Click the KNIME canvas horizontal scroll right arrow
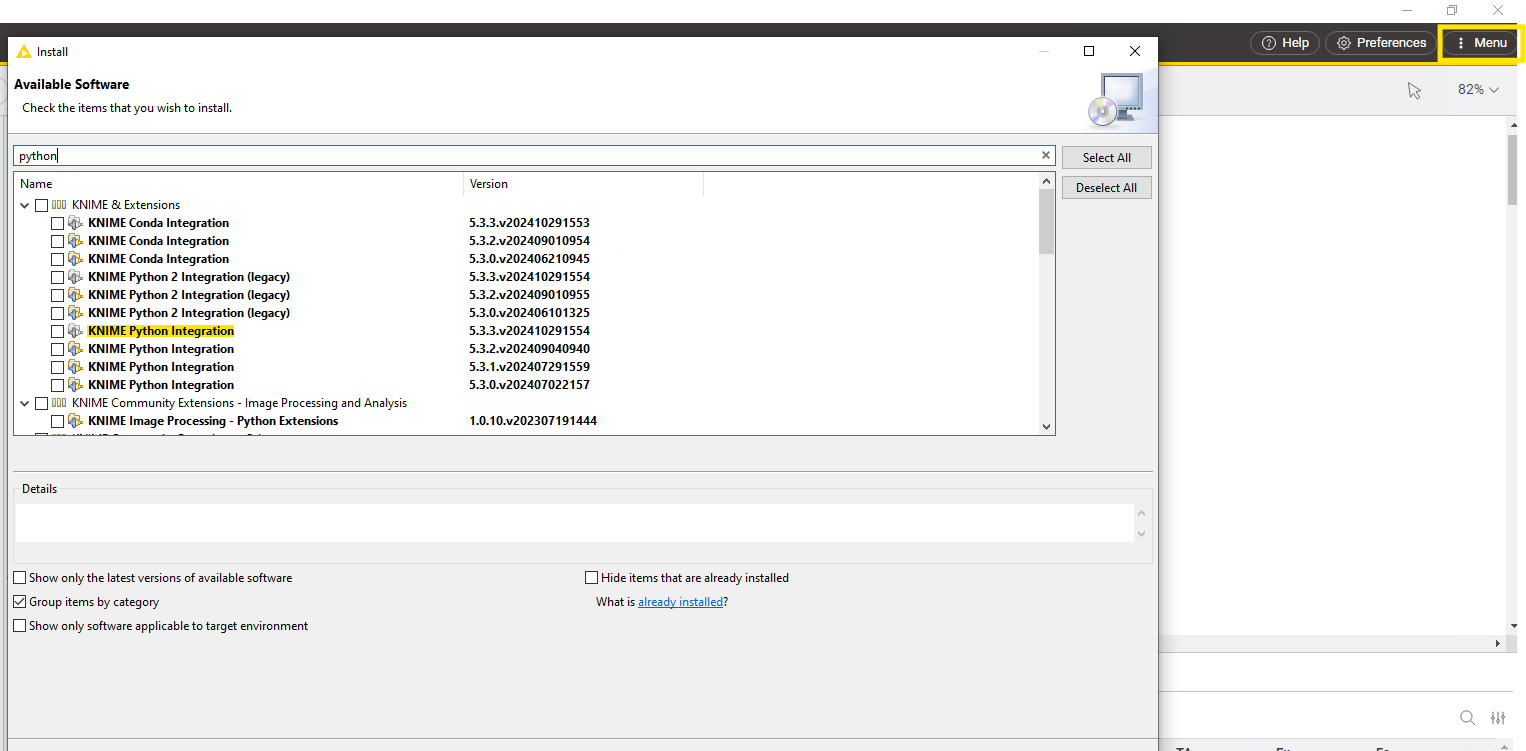This screenshot has height=751, width=1526. click(1498, 643)
